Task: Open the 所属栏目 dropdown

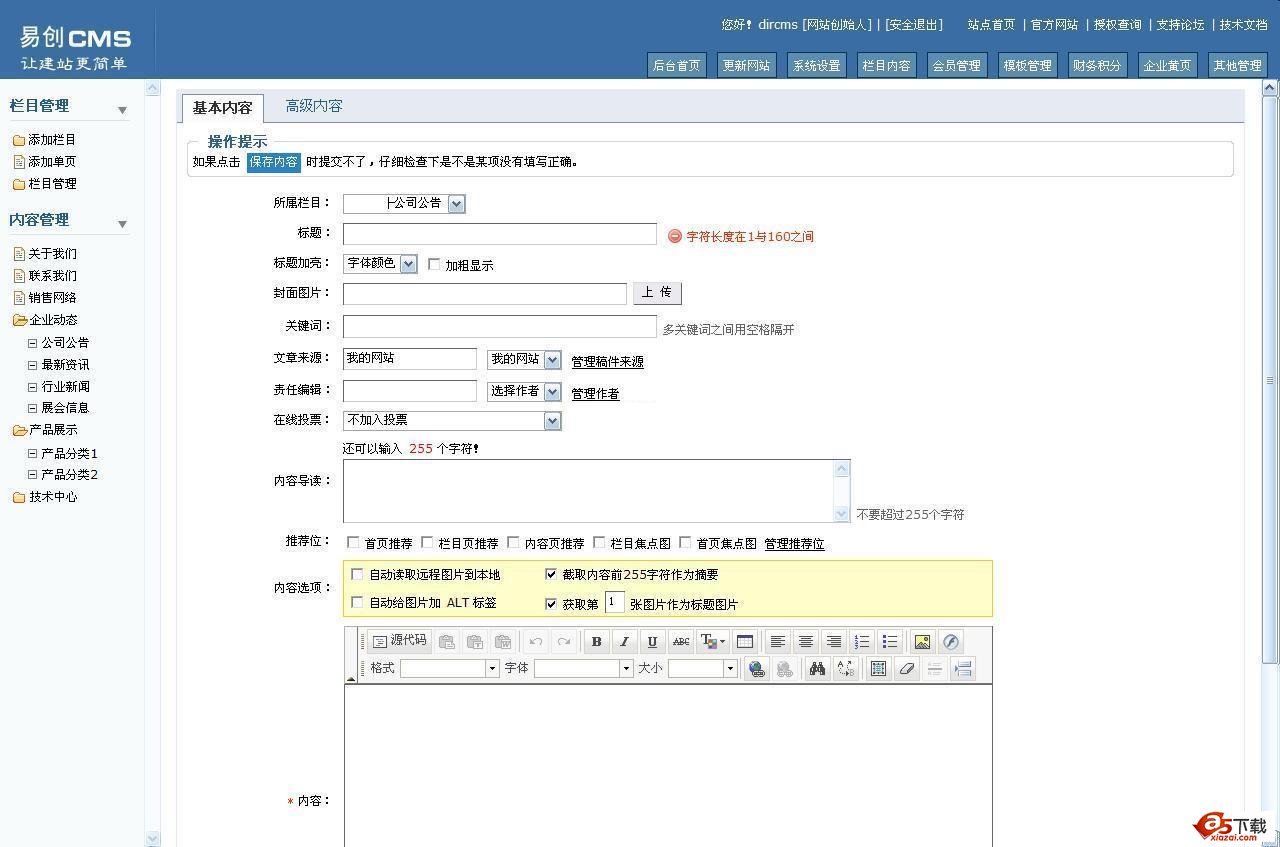Action: pos(456,204)
